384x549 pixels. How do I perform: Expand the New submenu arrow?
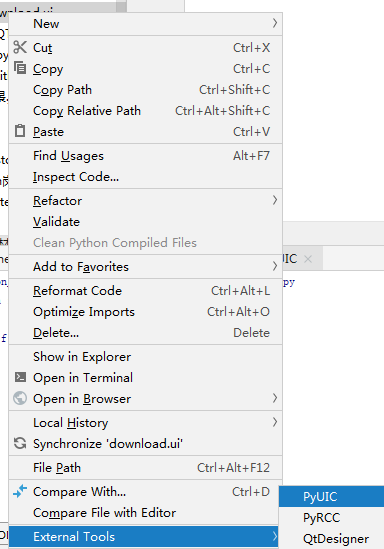(x=275, y=23)
